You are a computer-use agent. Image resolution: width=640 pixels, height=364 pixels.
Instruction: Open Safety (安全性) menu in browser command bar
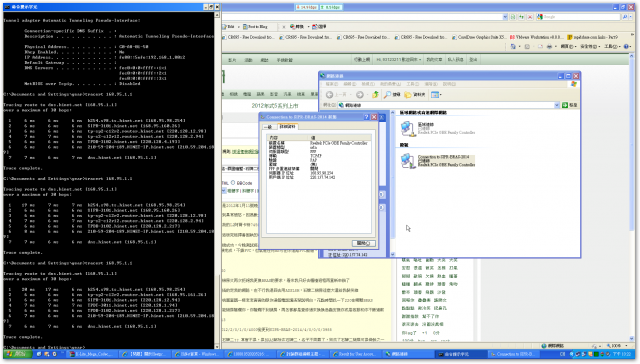589,47
